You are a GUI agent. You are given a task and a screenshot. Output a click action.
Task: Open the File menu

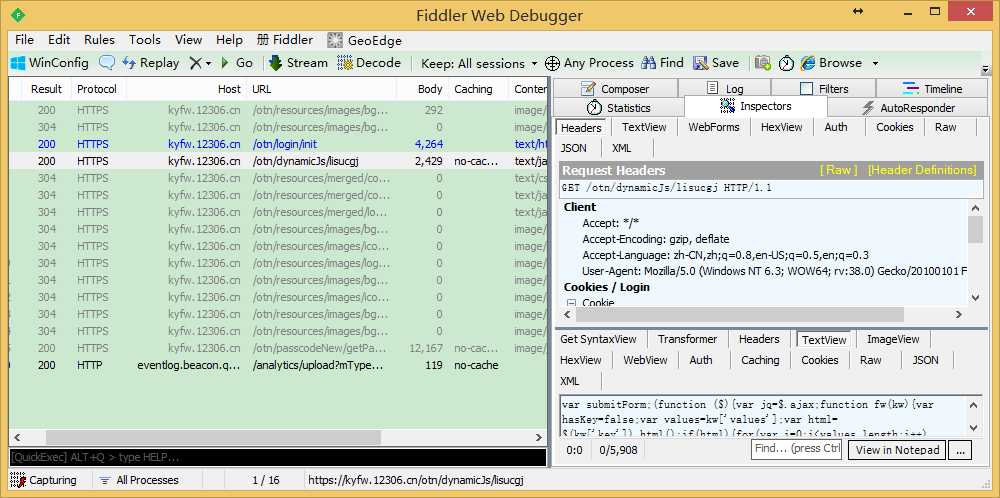point(24,40)
